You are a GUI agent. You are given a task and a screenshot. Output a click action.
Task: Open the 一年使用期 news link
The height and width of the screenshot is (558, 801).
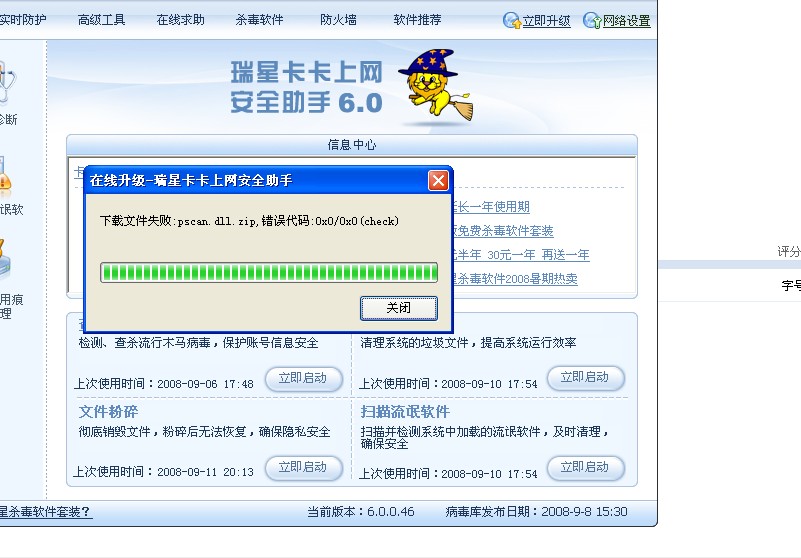491,207
